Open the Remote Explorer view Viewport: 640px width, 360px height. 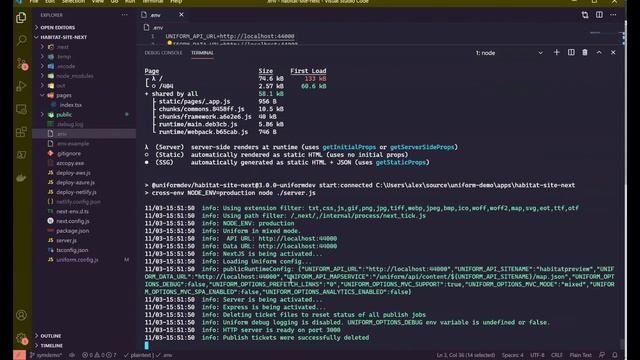click(21, 109)
